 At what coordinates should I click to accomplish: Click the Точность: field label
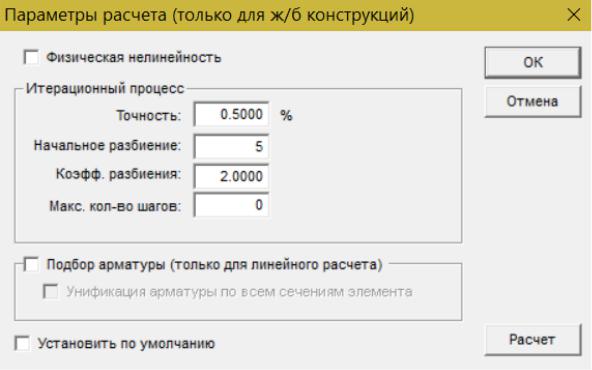pos(149,115)
